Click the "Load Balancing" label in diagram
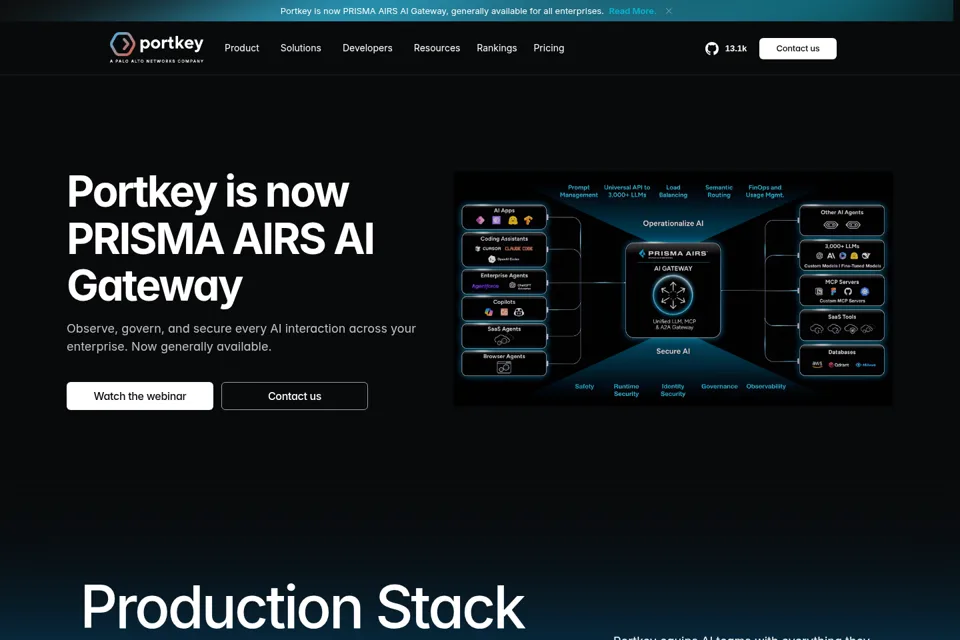The image size is (960, 640). pos(673,191)
